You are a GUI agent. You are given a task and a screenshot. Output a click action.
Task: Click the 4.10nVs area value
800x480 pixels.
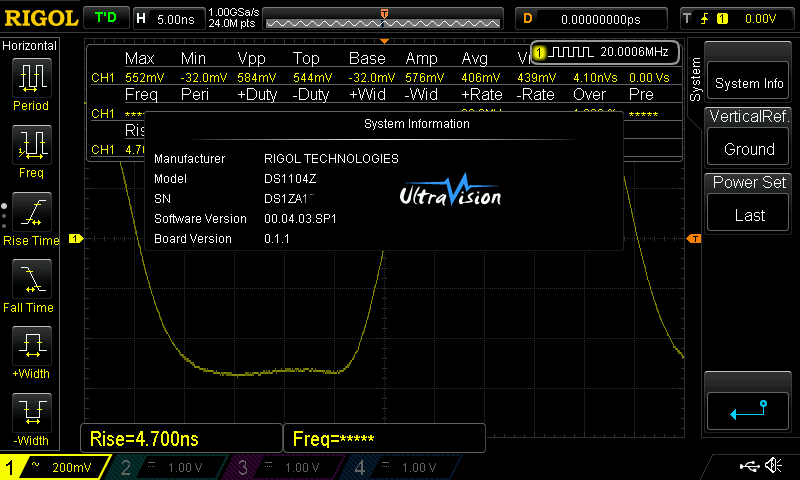point(595,78)
